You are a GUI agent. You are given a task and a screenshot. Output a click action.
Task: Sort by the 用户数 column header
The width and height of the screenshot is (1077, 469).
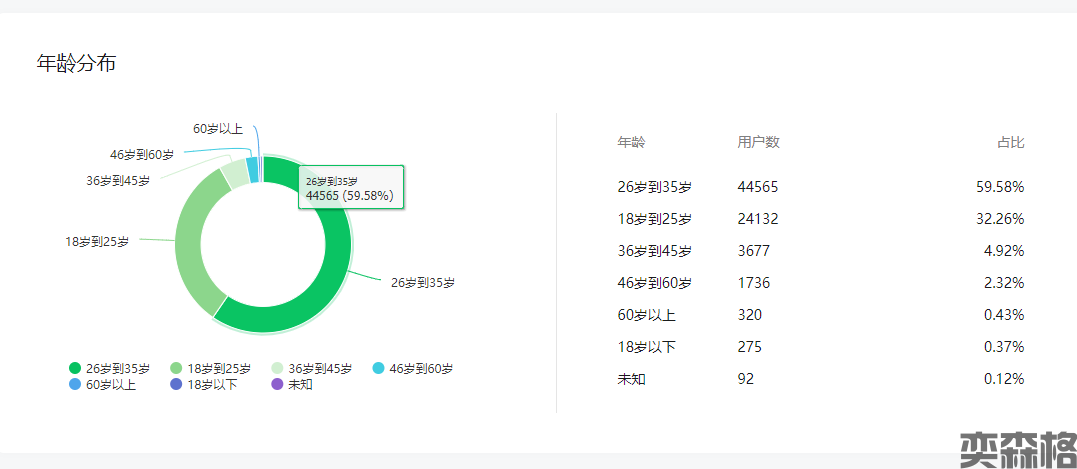pos(758,142)
